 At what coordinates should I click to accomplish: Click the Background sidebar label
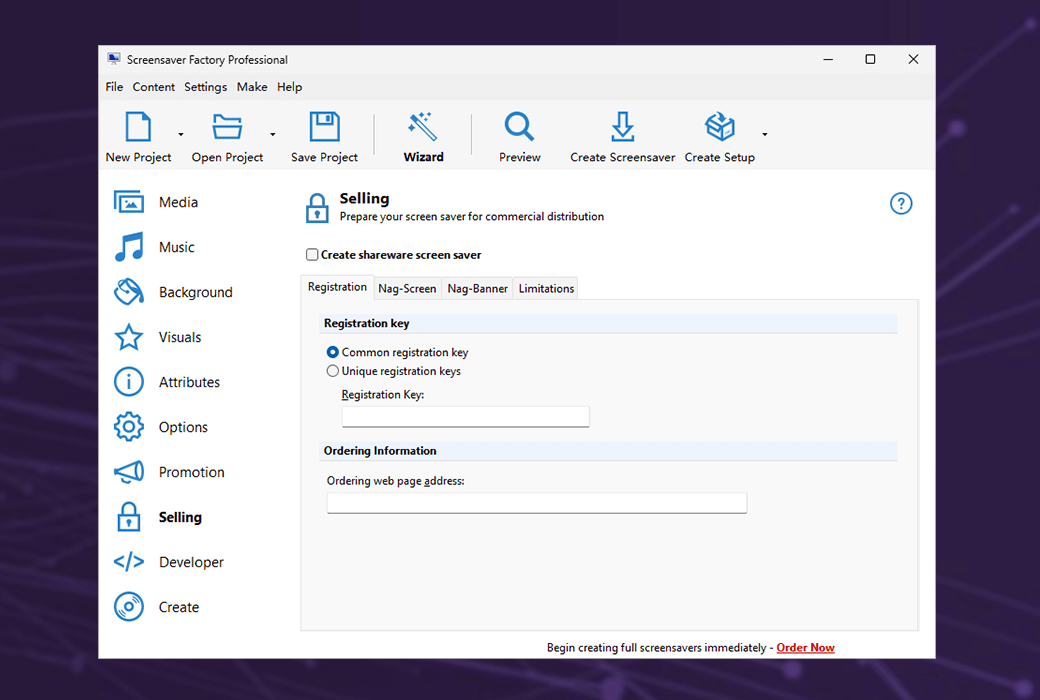point(196,293)
